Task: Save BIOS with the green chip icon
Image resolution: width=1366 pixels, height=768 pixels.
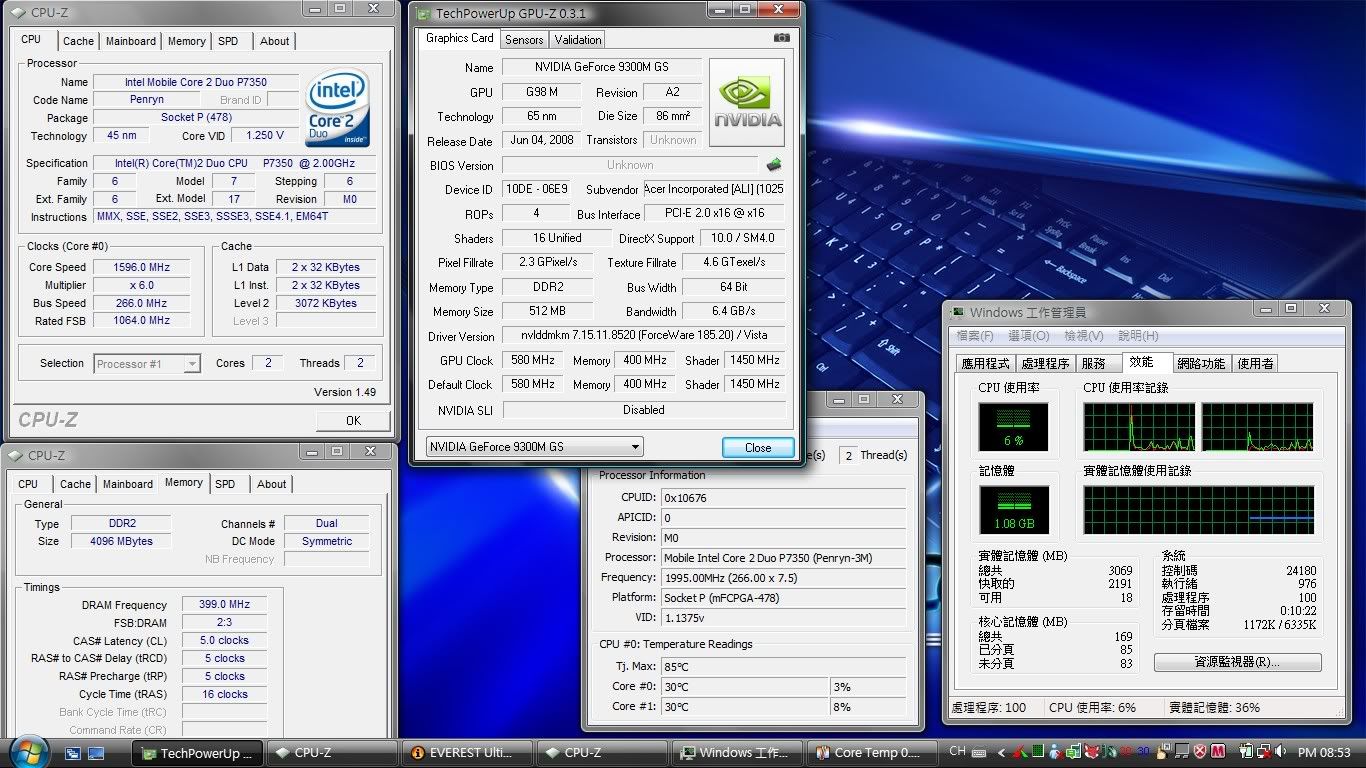Action: (774, 165)
